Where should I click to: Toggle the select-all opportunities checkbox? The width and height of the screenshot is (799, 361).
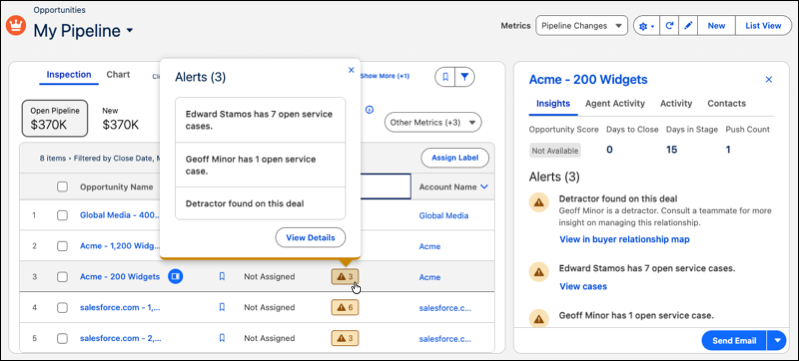[62, 187]
